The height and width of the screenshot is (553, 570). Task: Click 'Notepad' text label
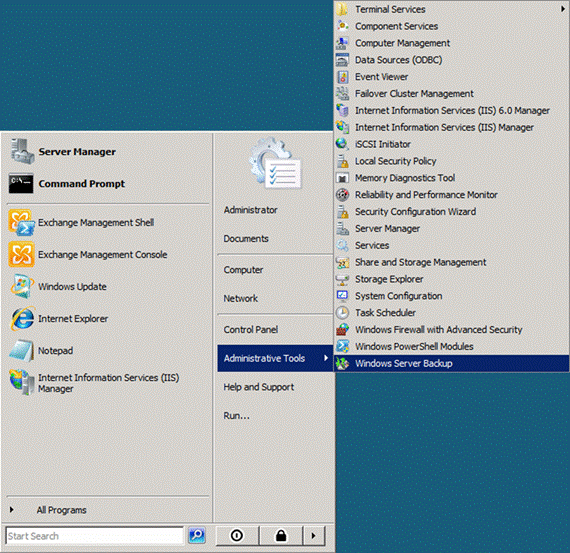pos(56,350)
